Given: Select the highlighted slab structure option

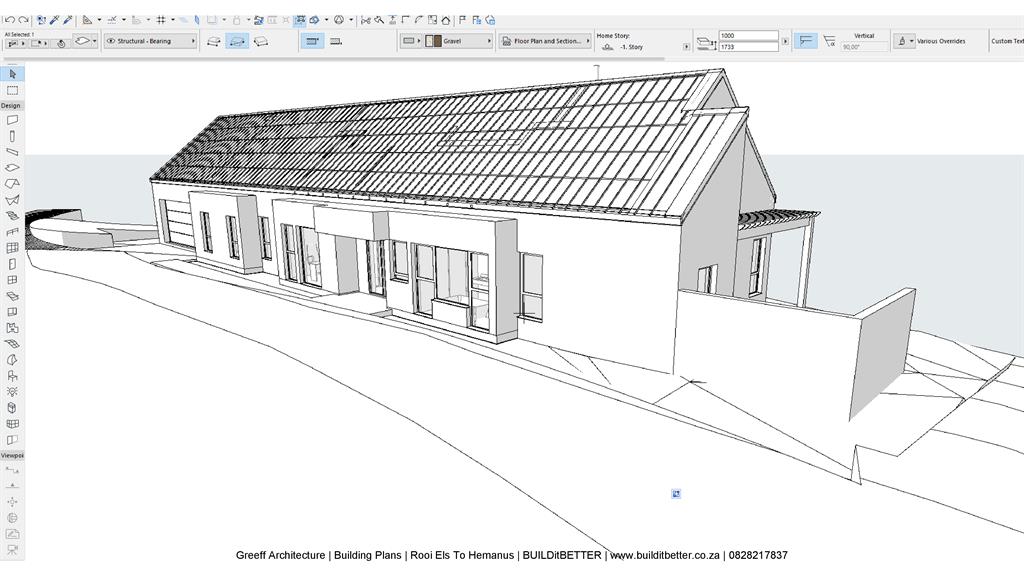Looking at the screenshot, I should click(313, 41).
